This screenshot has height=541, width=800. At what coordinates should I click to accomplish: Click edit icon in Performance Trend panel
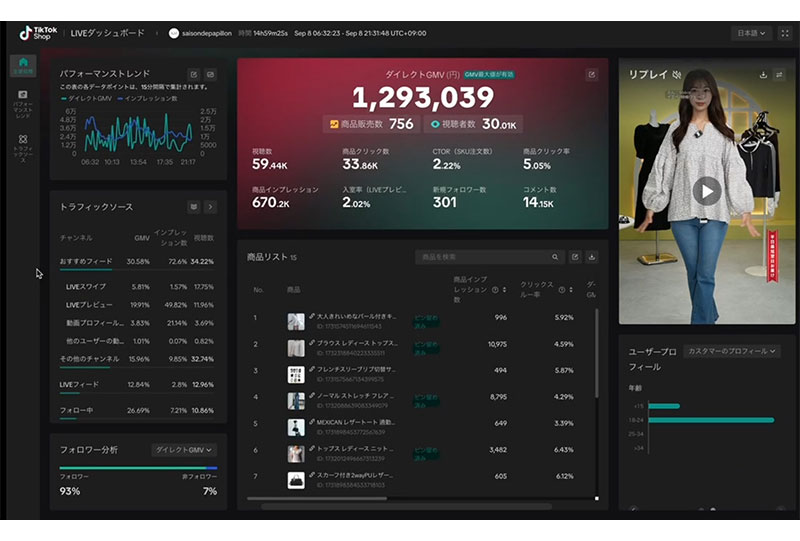click(193, 74)
